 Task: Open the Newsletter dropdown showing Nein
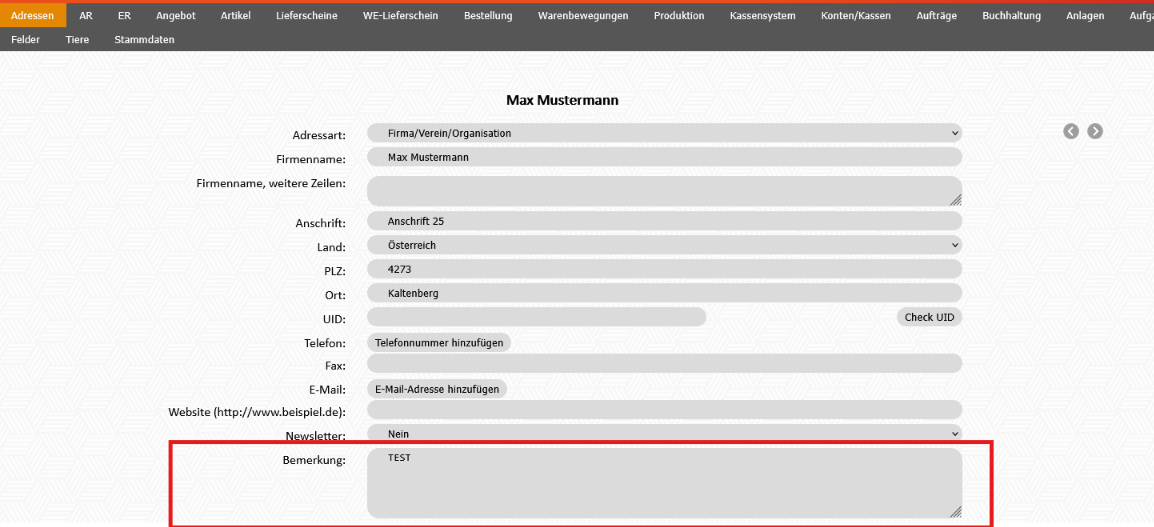coord(665,434)
